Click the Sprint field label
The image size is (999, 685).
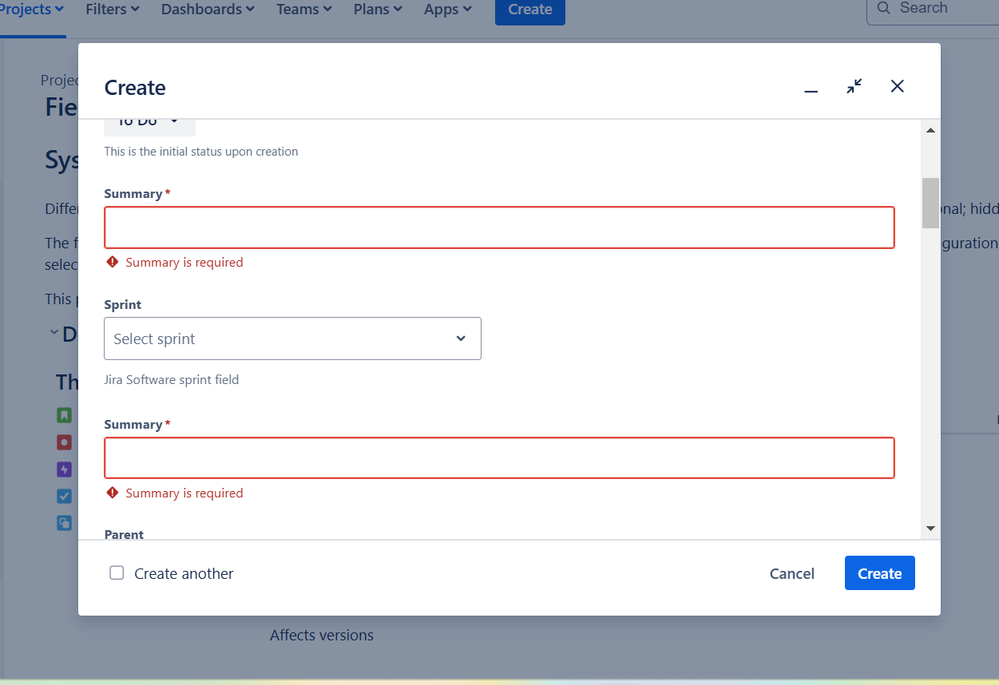click(x=122, y=305)
